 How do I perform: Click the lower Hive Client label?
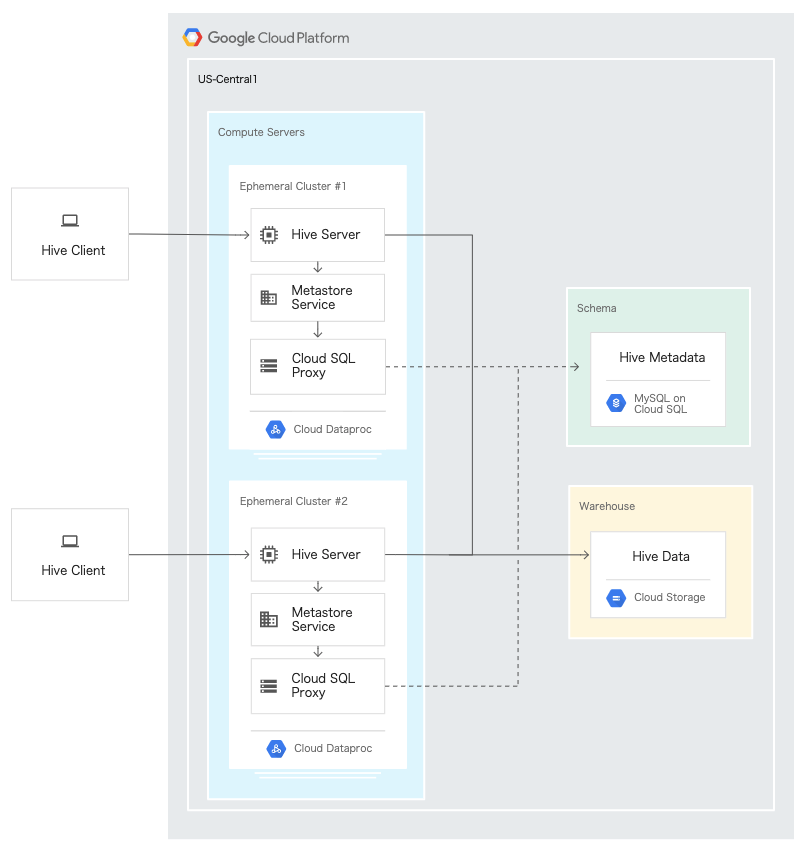coord(73,570)
